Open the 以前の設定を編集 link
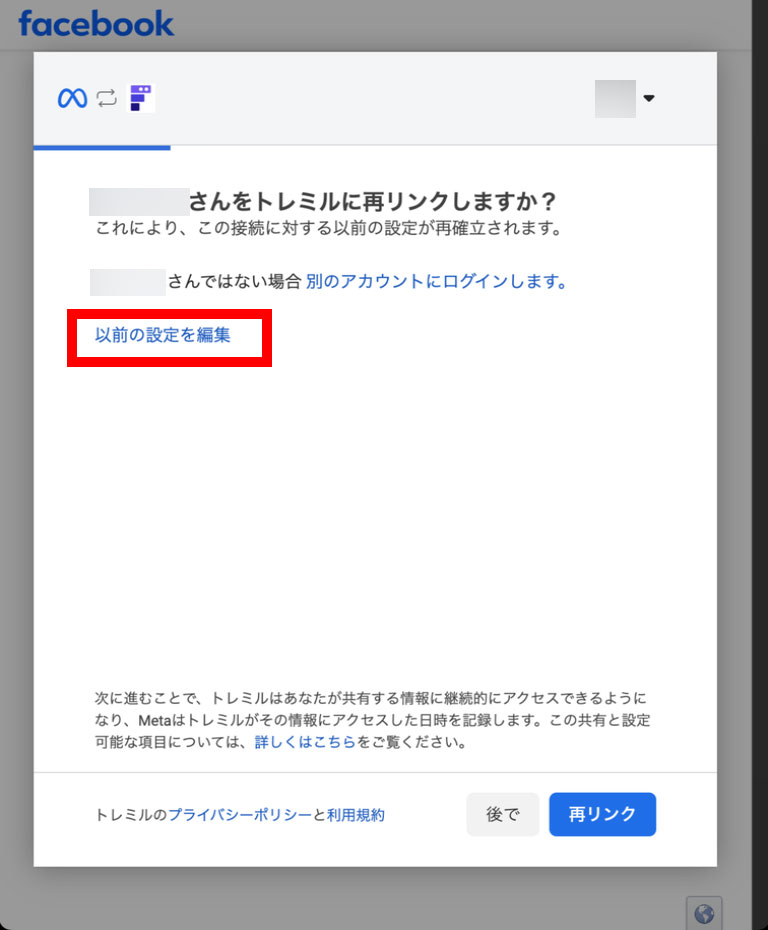 pyautogui.click(x=163, y=336)
